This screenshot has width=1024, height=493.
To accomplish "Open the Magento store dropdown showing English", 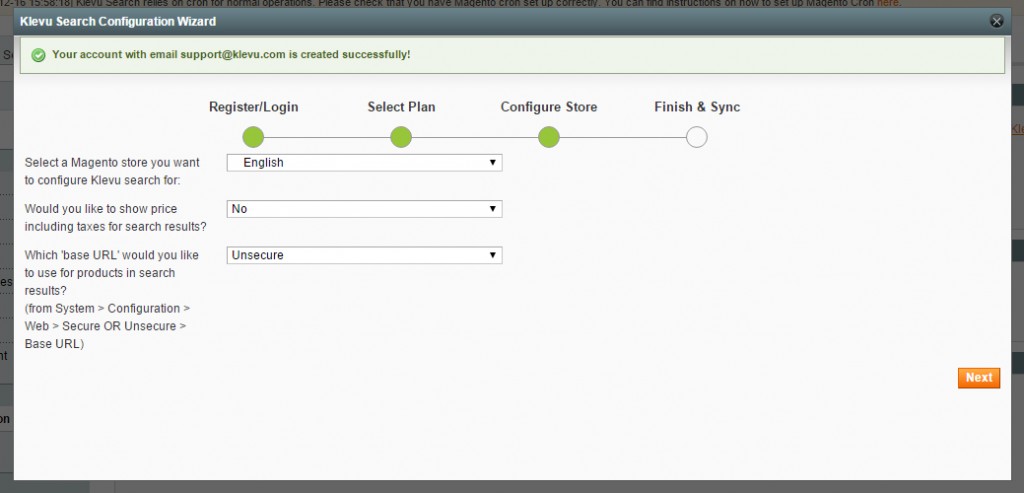I will [364, 162].
